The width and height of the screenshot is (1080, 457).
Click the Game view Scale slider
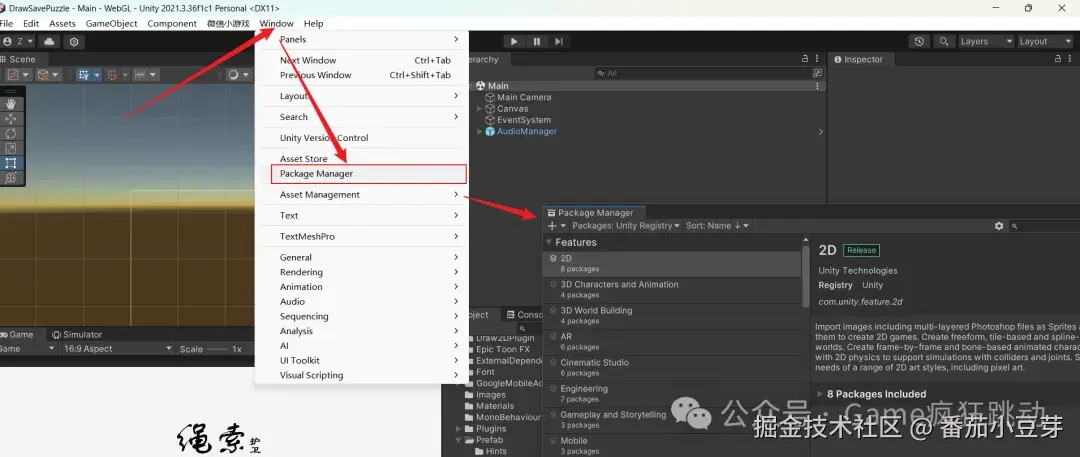[x=217, y=349]
